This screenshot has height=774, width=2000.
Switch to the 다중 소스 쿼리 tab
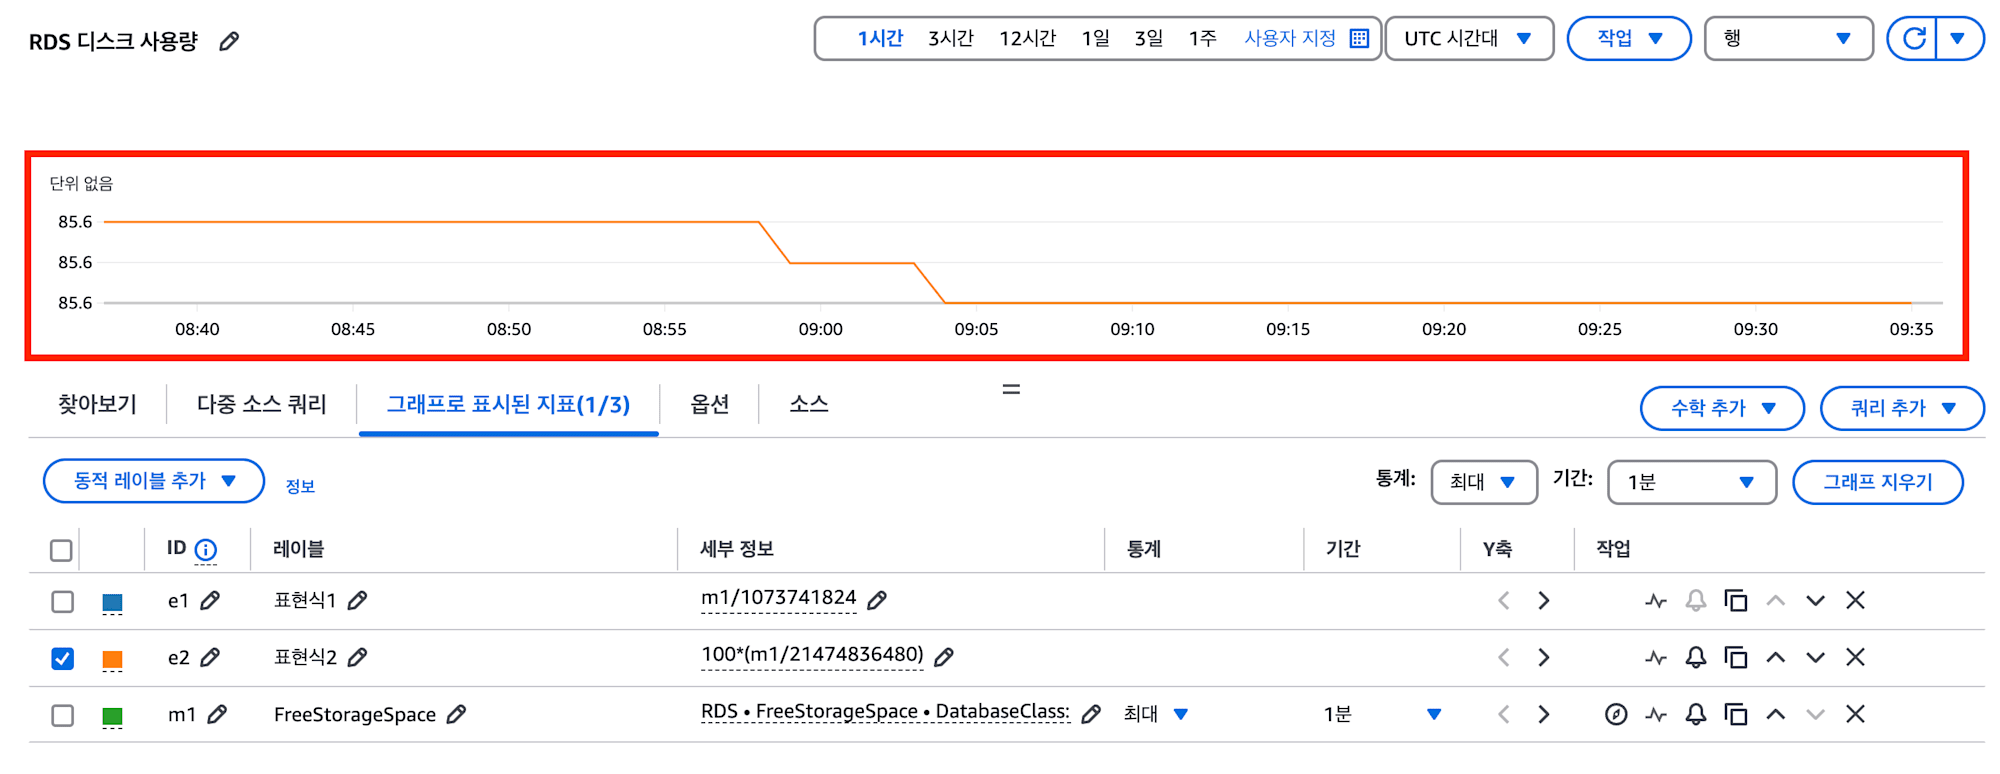click(x=261, y=404)
